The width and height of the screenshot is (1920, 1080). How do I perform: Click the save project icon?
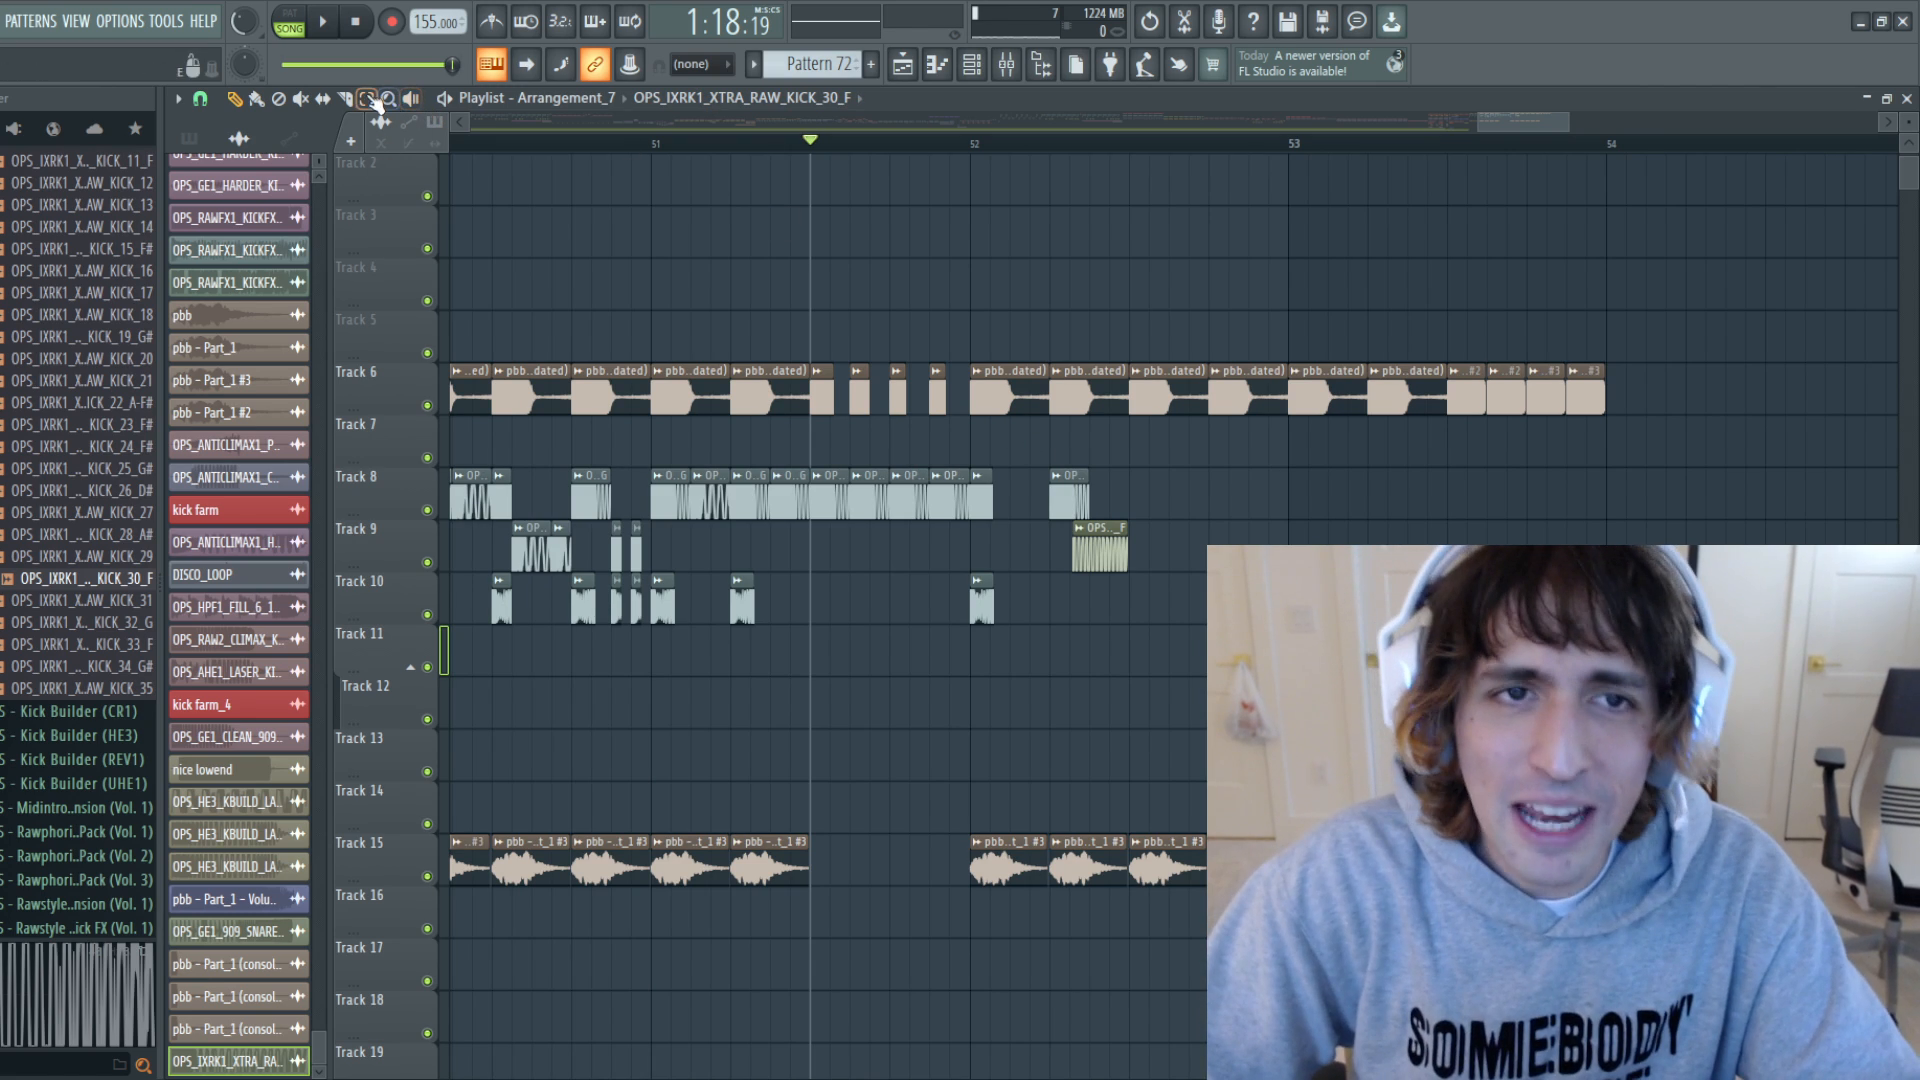1287,21
